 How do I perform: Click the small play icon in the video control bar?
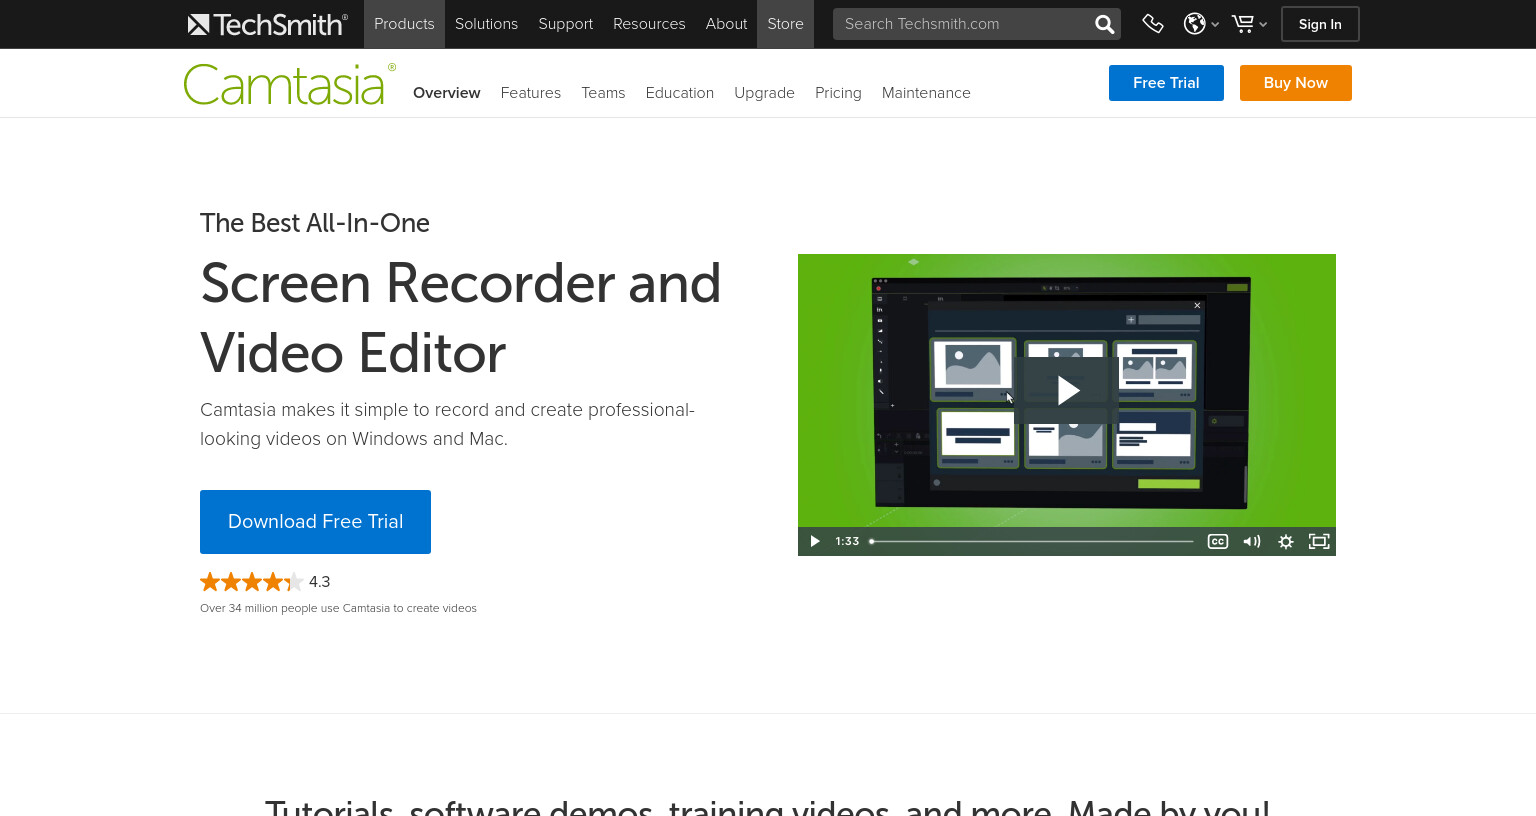point(814,541)
